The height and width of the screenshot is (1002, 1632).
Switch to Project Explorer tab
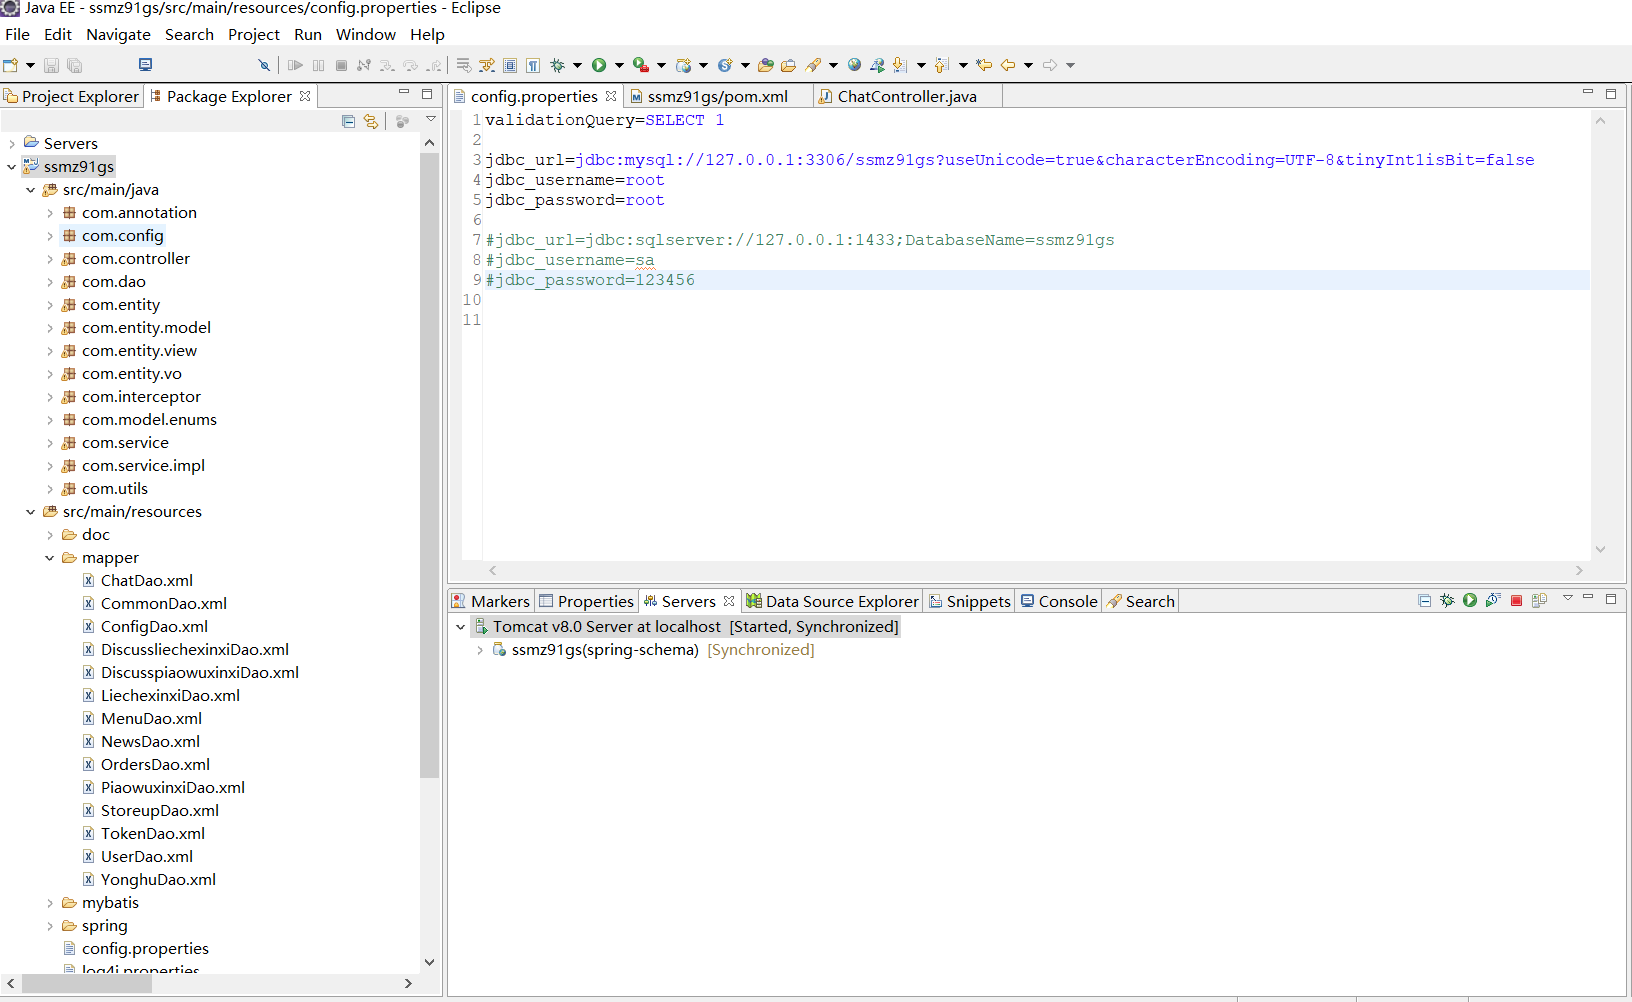click(71, 96)
